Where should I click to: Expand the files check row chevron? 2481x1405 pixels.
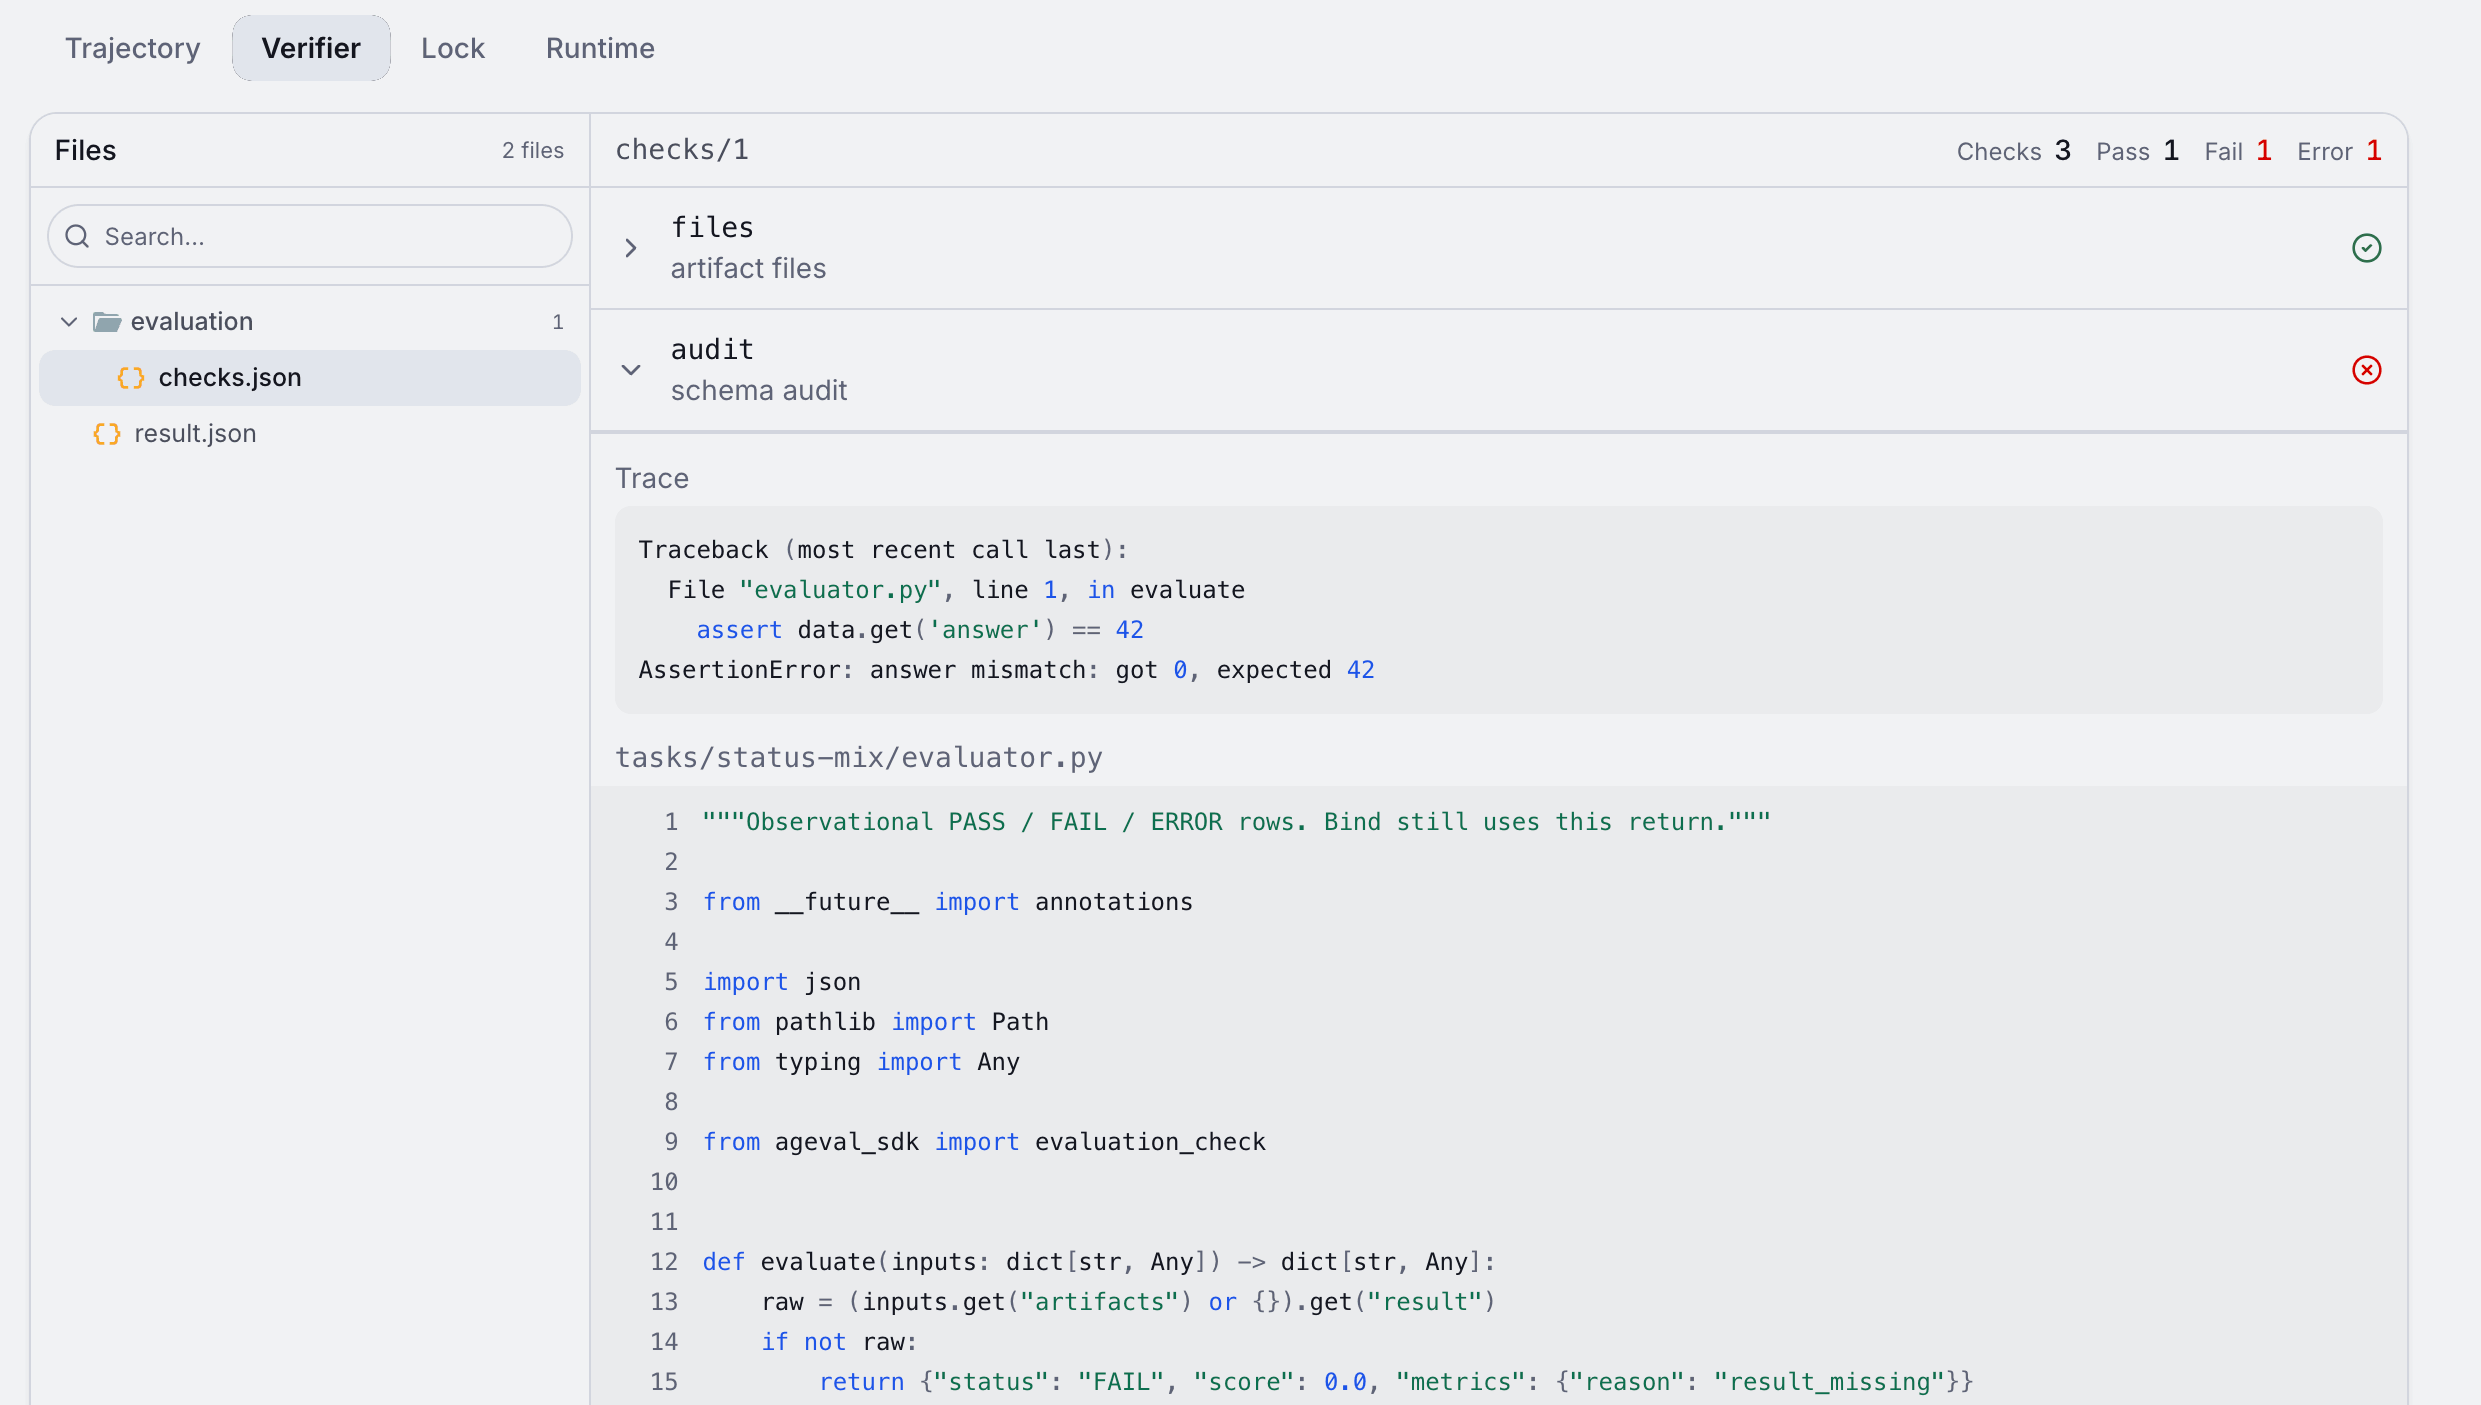point(631,248)
